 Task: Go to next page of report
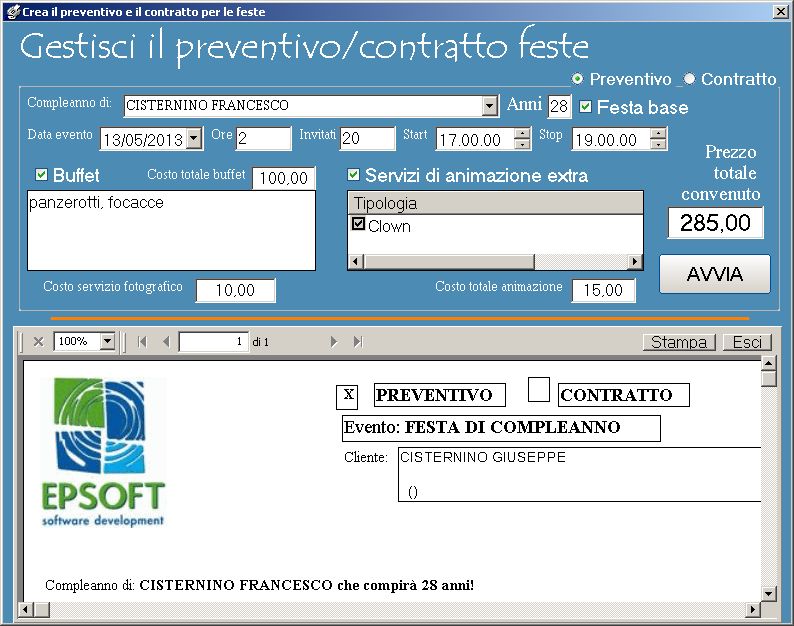333,342
